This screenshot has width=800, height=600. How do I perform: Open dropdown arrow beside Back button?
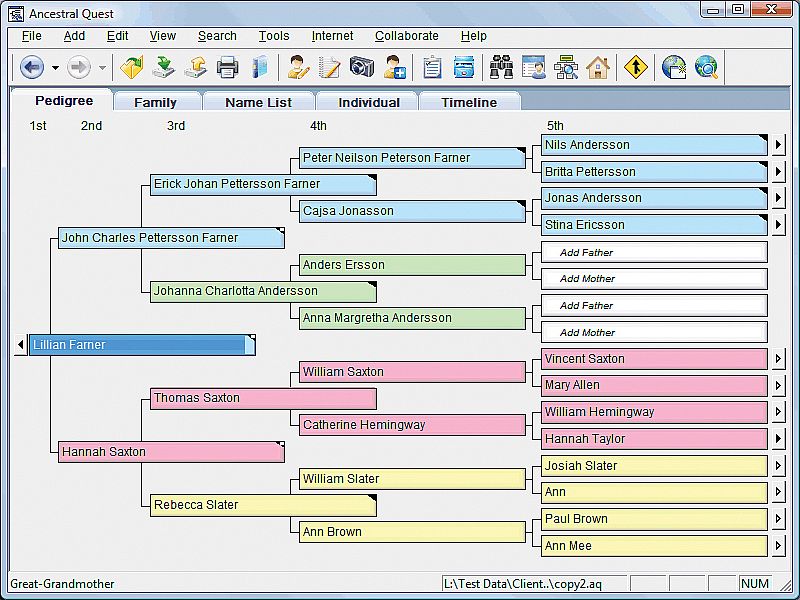point(55,68)
